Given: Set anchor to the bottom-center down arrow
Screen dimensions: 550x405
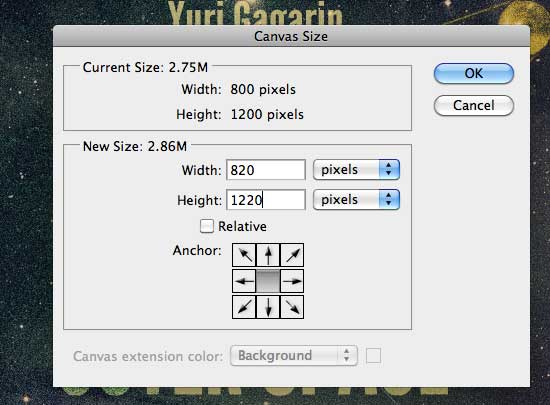Looking at the screenshot, I should 268,307.
